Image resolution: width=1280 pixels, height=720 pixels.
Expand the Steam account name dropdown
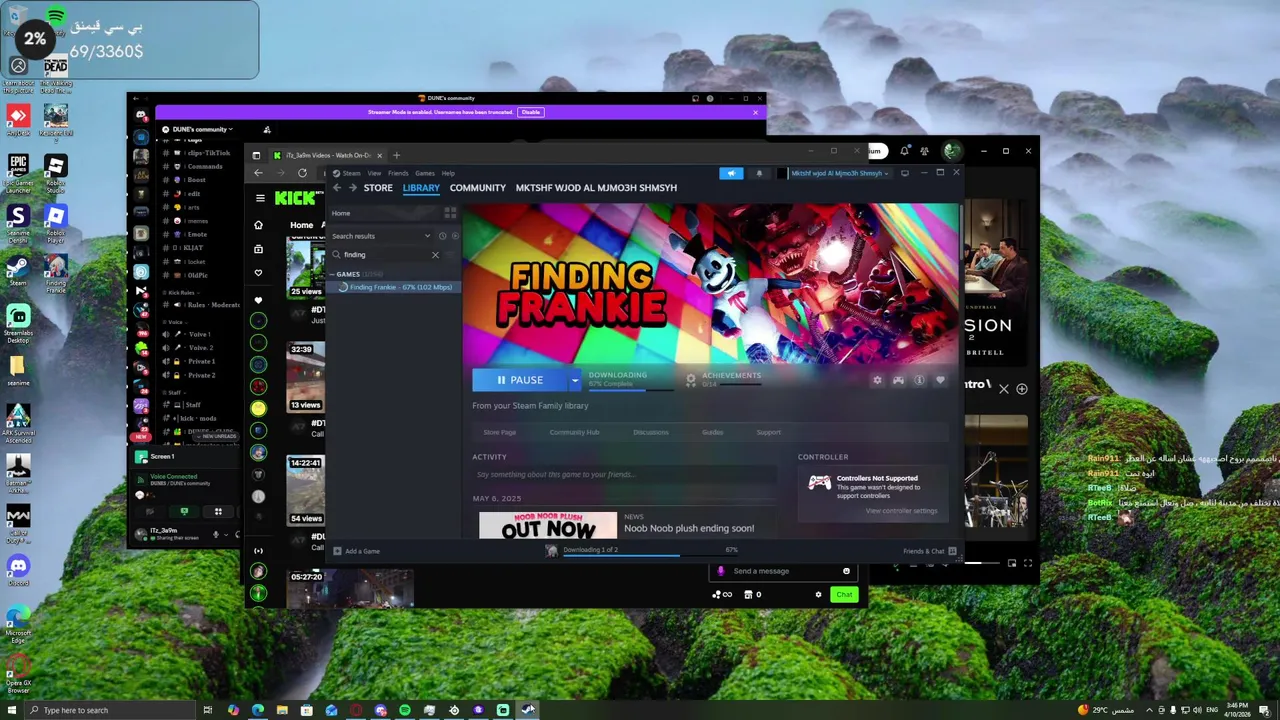click(x=838, y=173)
